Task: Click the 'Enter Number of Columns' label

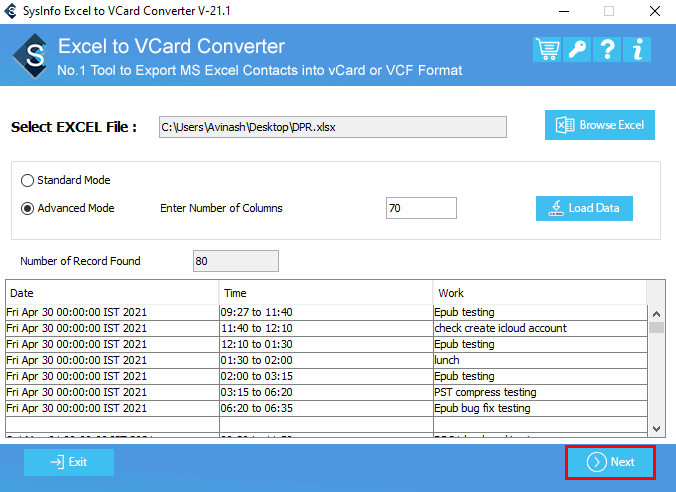Action: tap(221, 208)
